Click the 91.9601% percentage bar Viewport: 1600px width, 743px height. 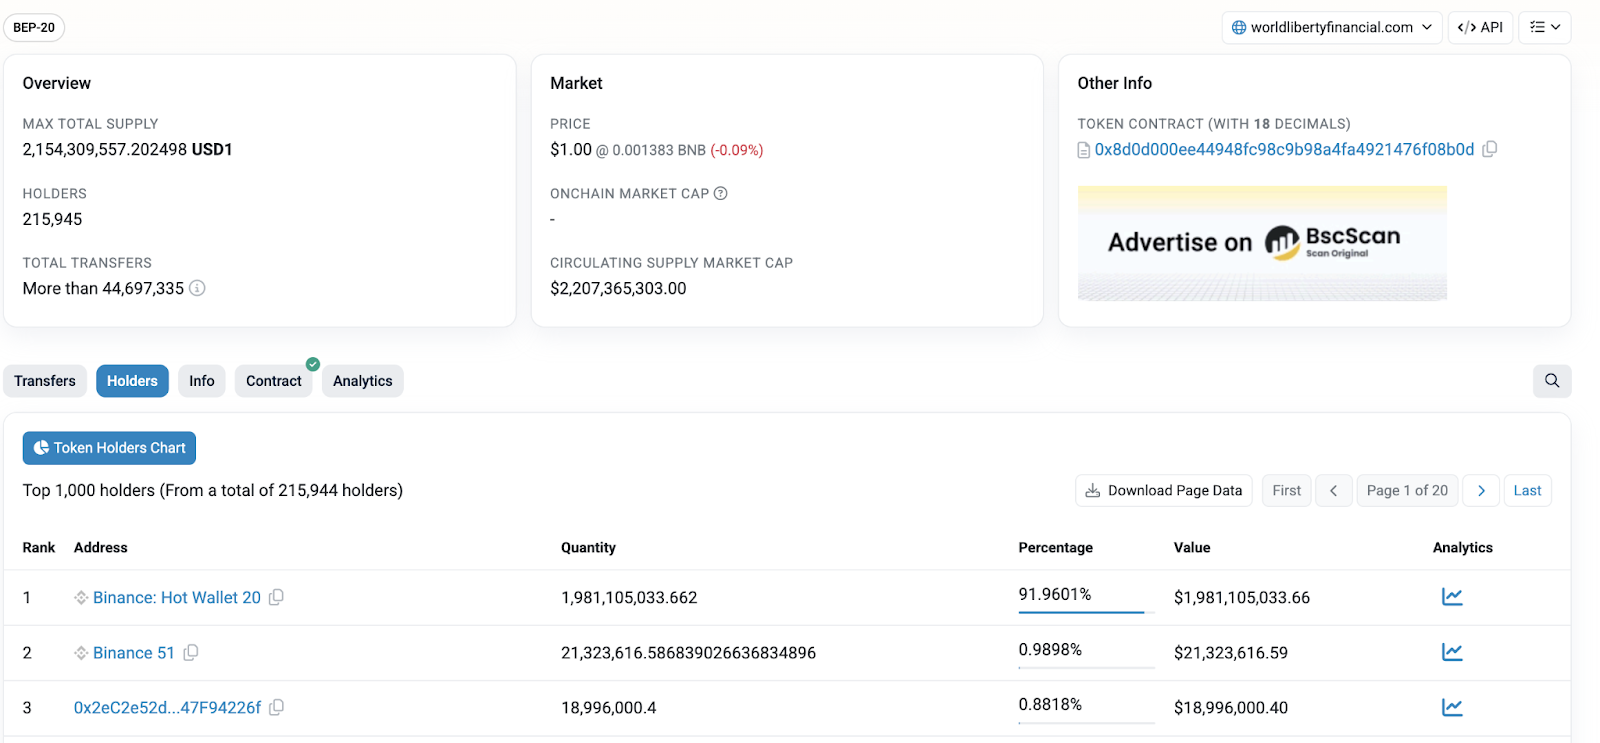click(x=1086, y=612)
